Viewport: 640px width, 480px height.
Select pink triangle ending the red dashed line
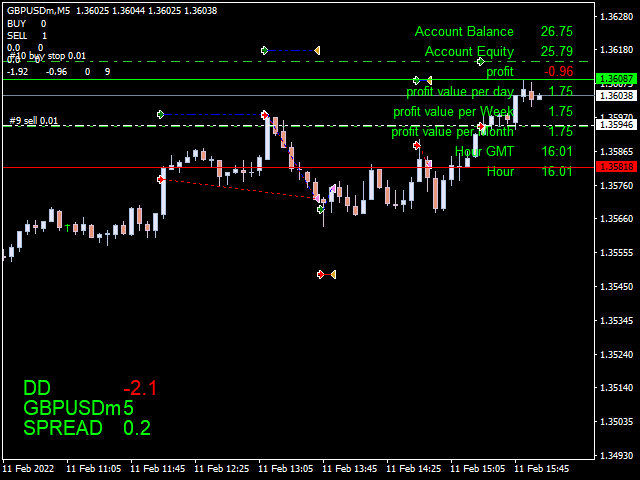pyautogui.click(x=317, y=198)
